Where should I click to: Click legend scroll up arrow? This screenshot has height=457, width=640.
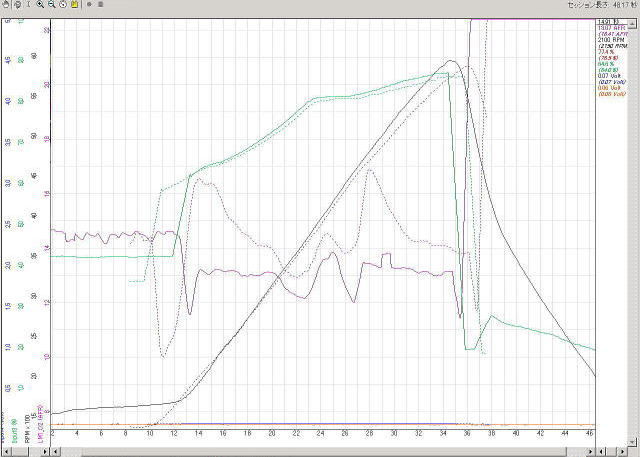tap(633, 22)
